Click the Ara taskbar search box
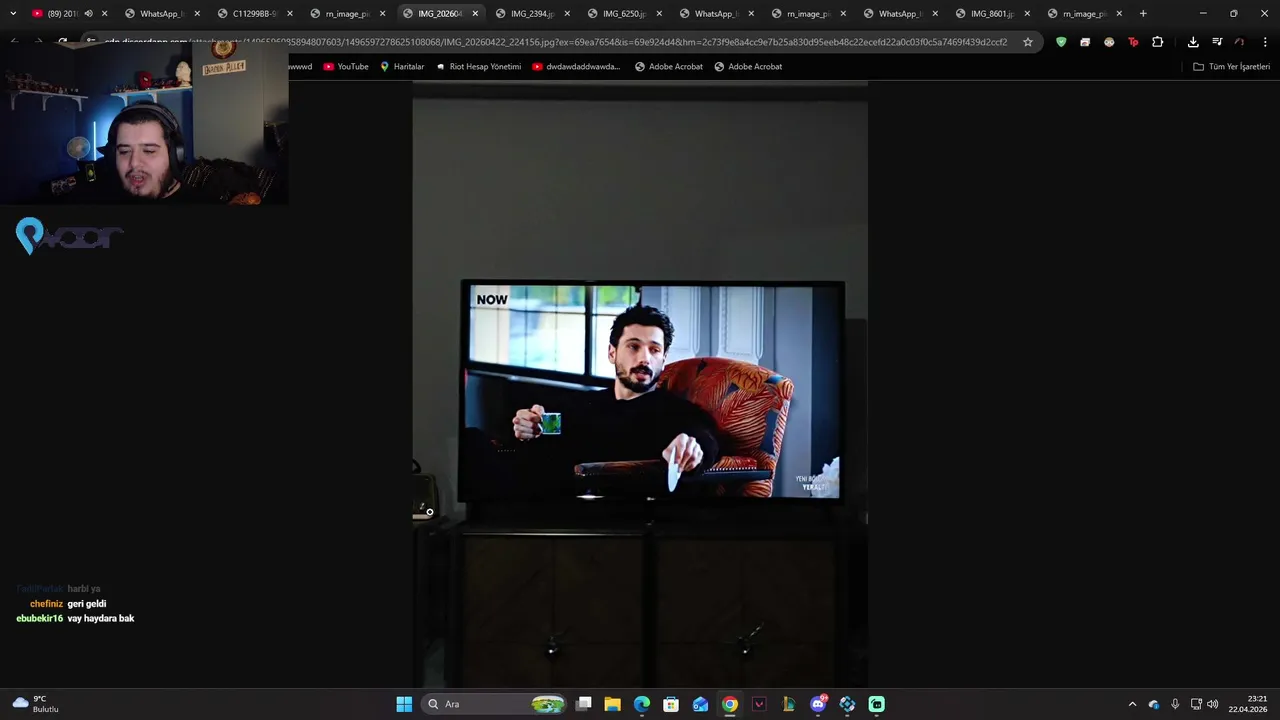The image size is (1280, 720). [495, 704]
